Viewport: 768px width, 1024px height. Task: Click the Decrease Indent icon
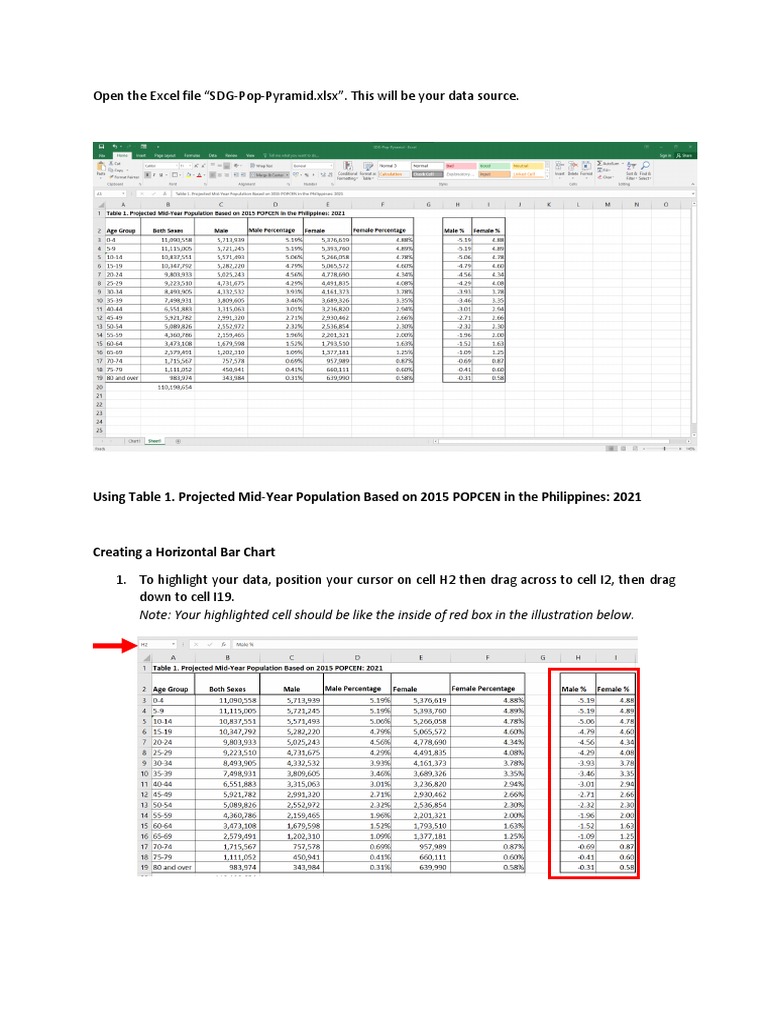coord(236,175)
